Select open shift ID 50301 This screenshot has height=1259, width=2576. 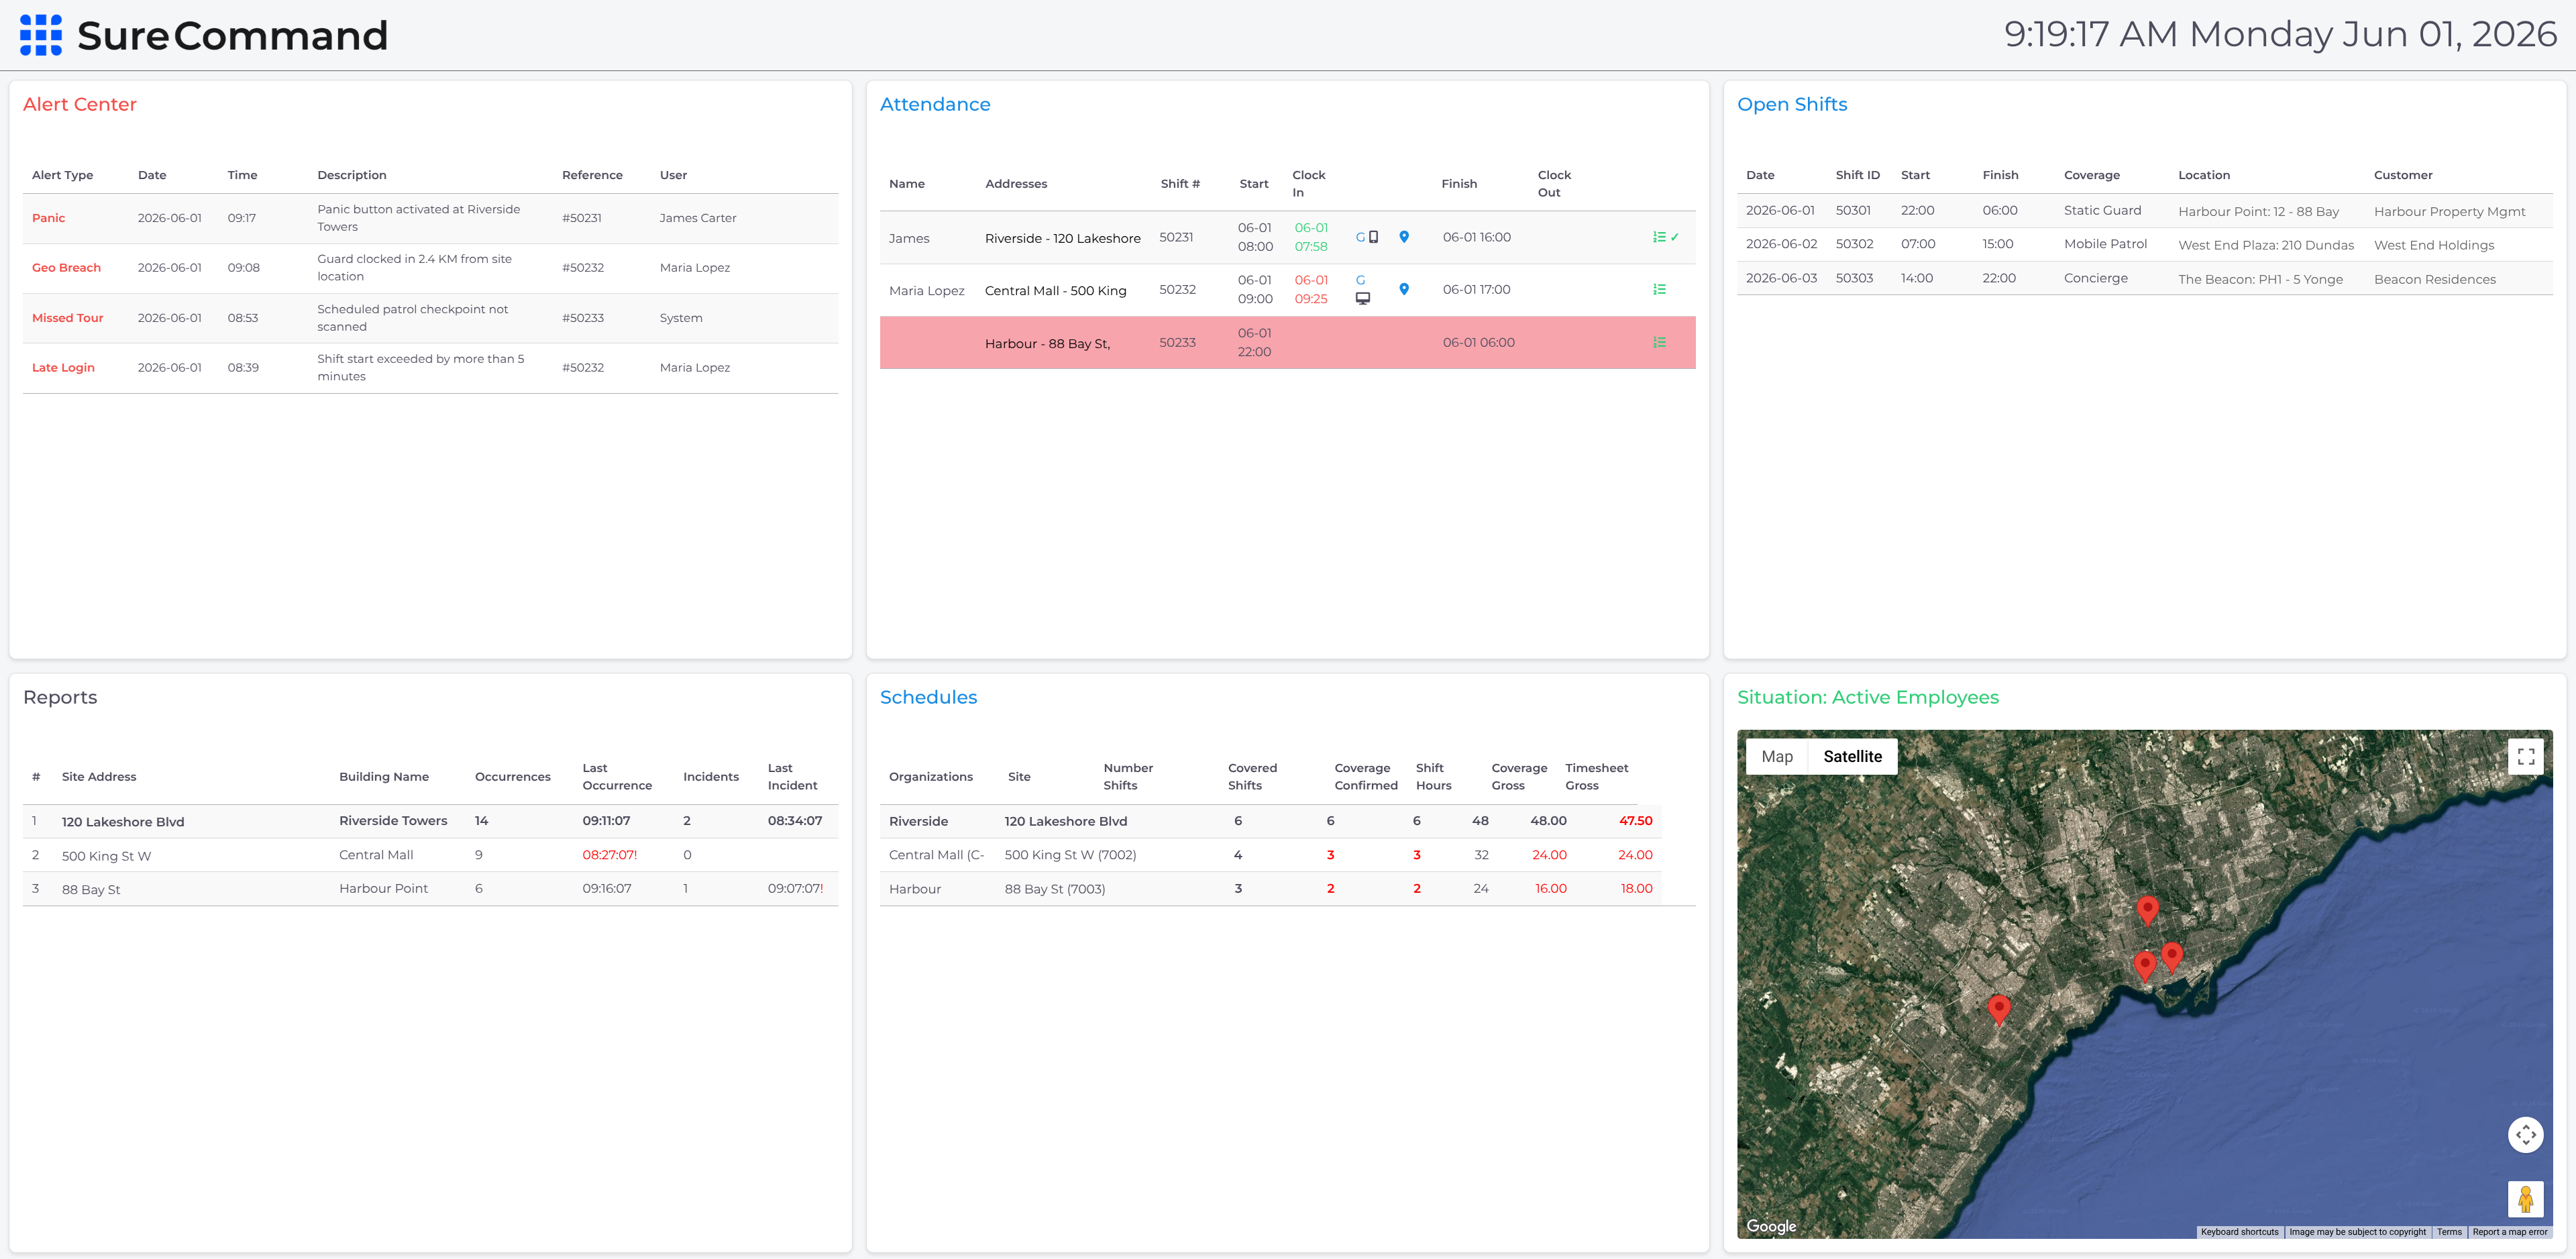pyautogui.click(x=1853, y=210)
